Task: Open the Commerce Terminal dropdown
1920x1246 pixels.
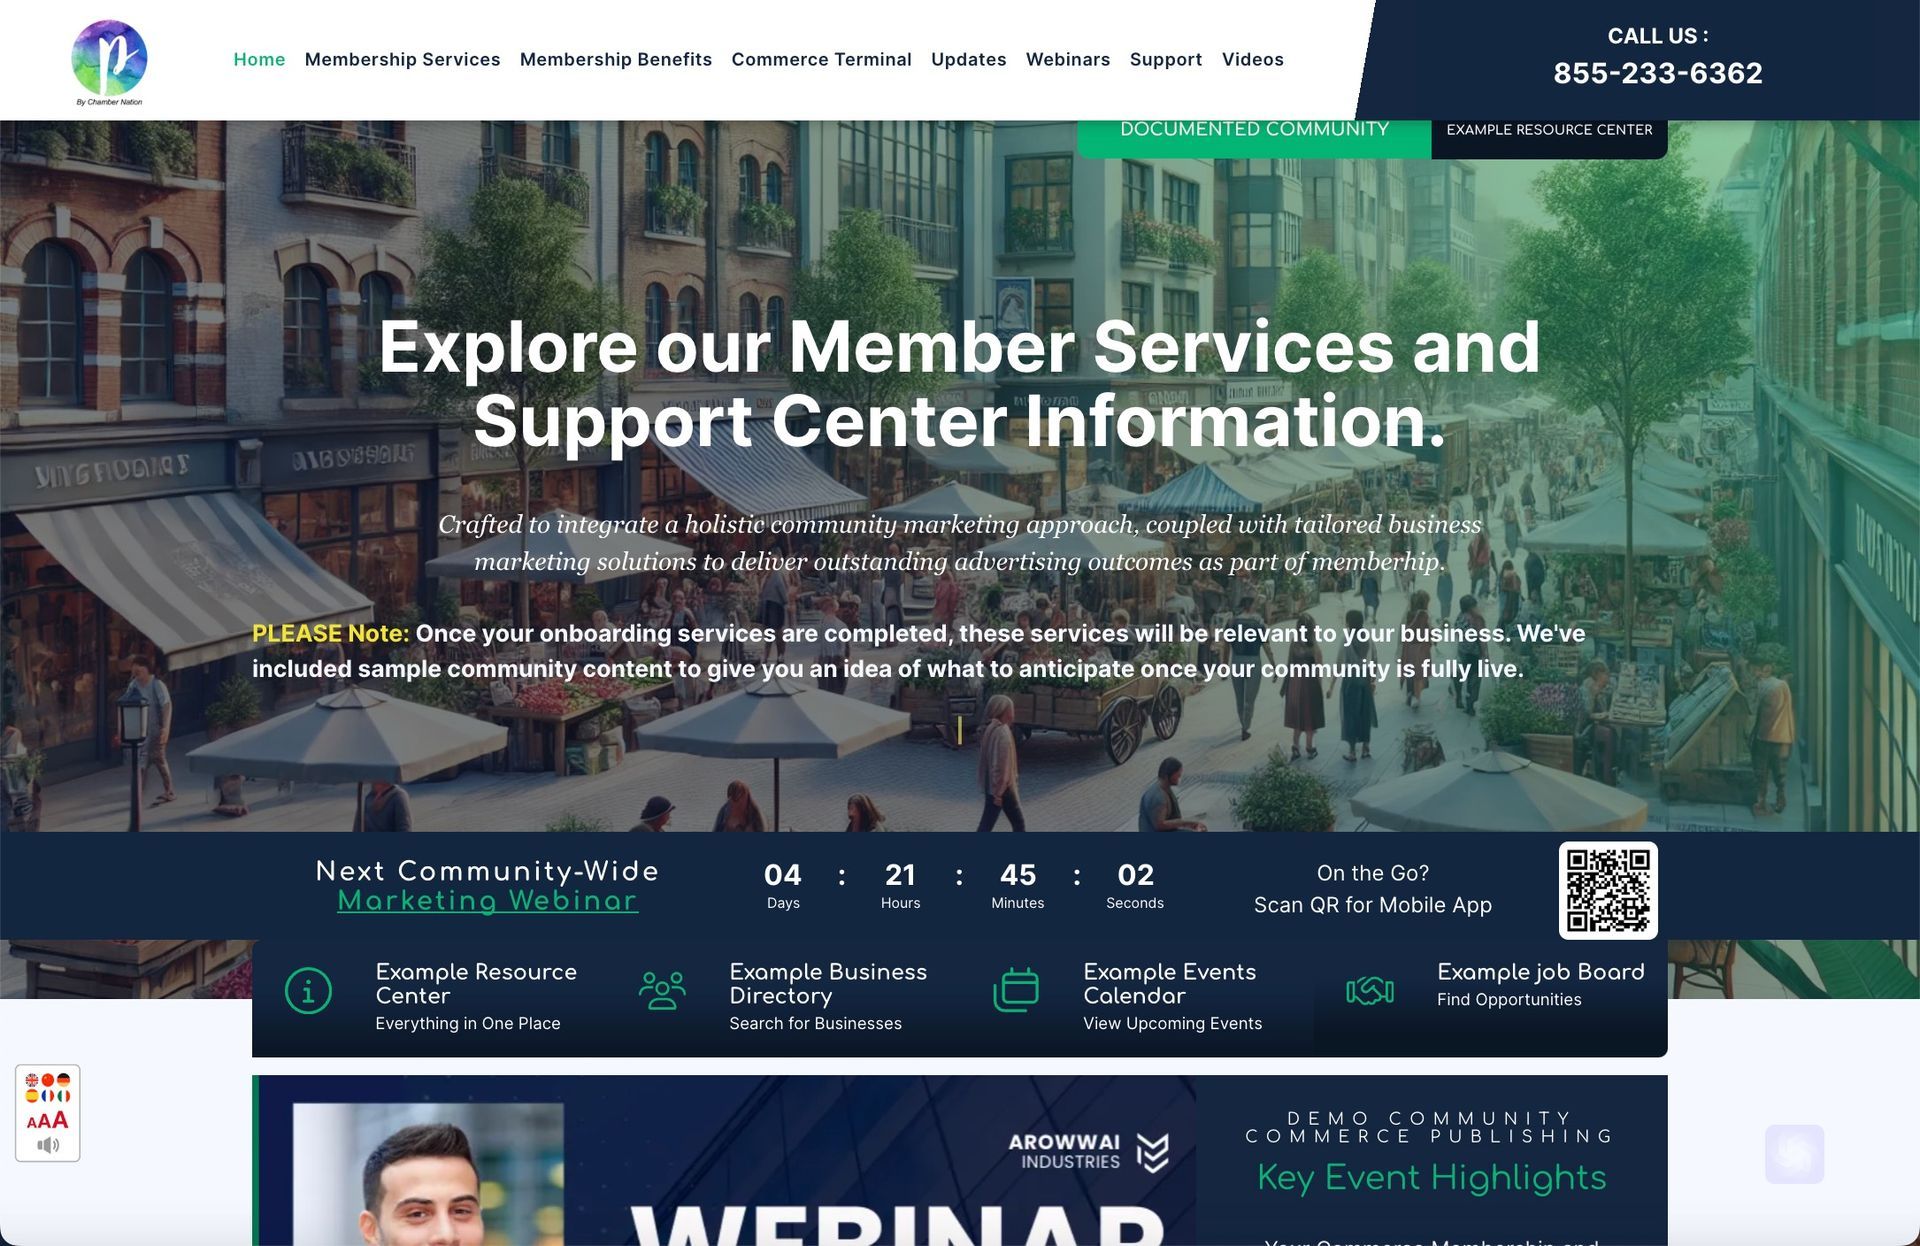Action: click(x=820, y=59)
